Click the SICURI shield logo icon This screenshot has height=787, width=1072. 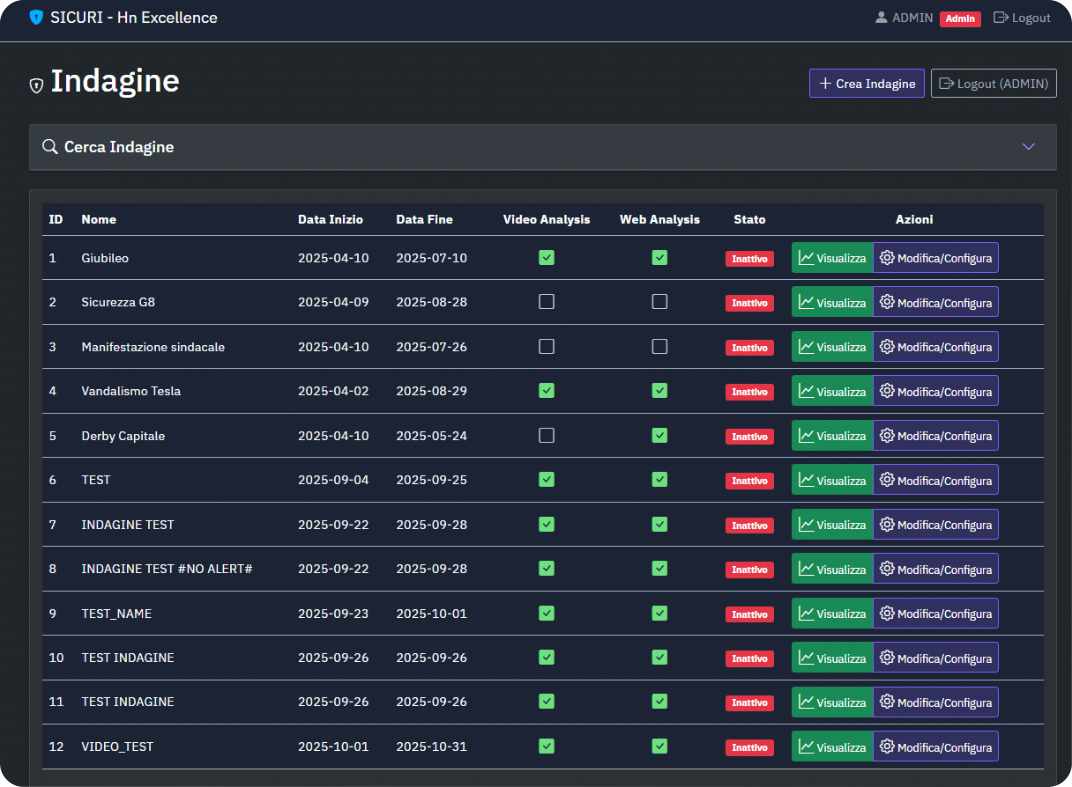37,17
